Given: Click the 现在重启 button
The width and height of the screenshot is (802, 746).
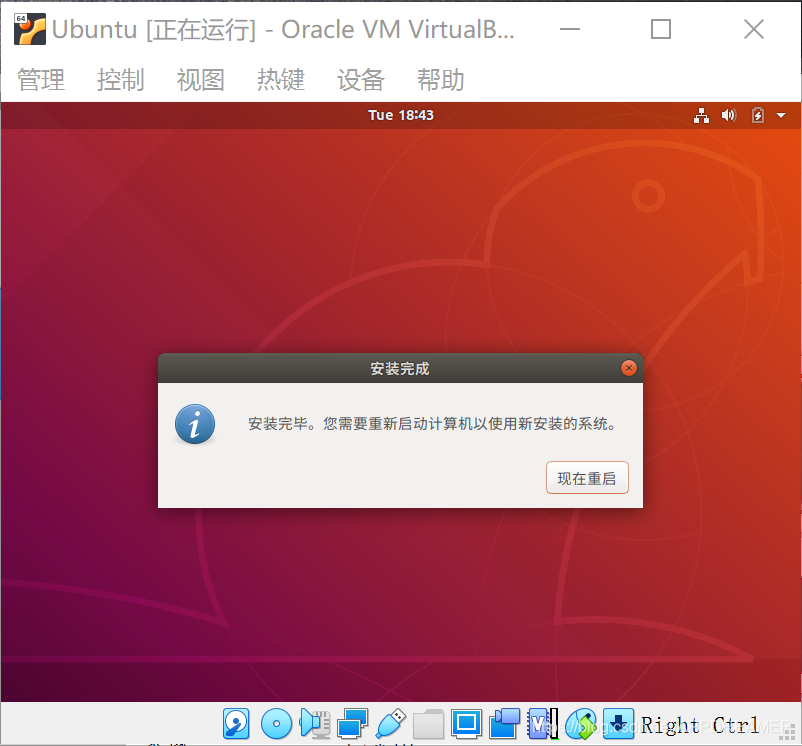Looking at the screenshot, I should 587,478.
